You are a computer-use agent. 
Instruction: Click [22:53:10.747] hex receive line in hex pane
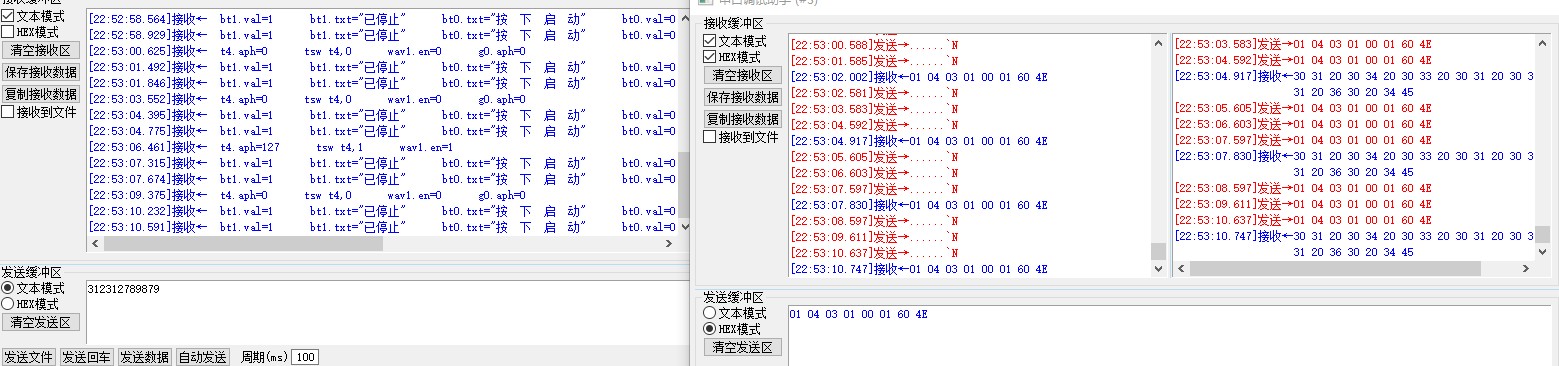(x=1353, y=236)
